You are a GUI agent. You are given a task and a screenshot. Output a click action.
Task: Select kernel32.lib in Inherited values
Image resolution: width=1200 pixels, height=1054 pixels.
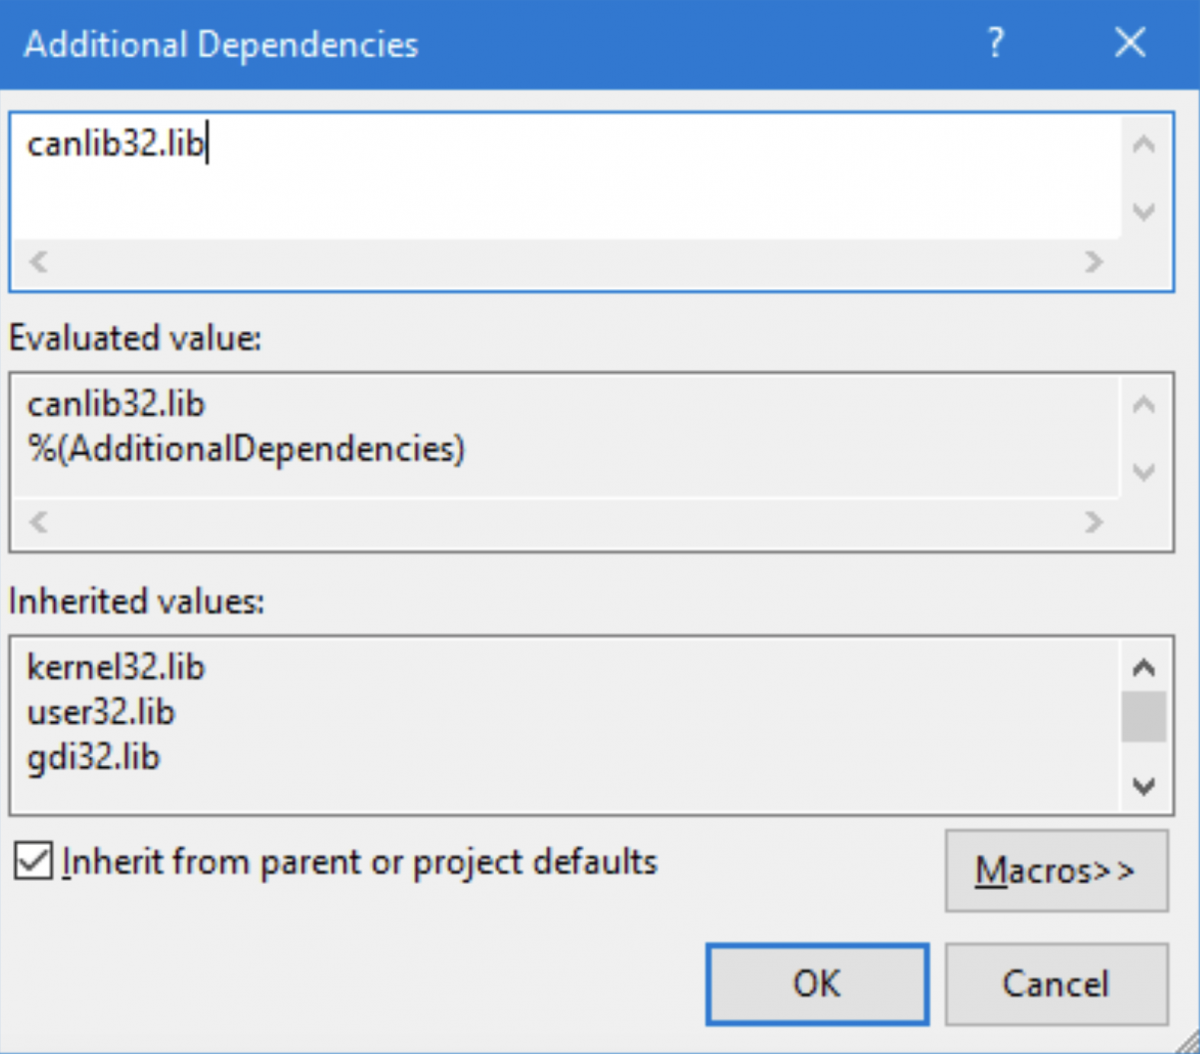116,667
